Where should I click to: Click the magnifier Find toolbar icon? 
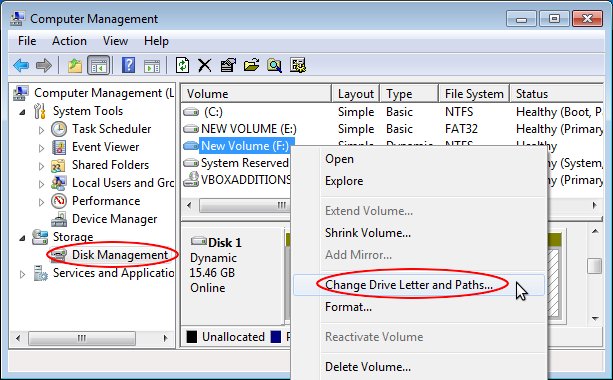click(274, 65)
